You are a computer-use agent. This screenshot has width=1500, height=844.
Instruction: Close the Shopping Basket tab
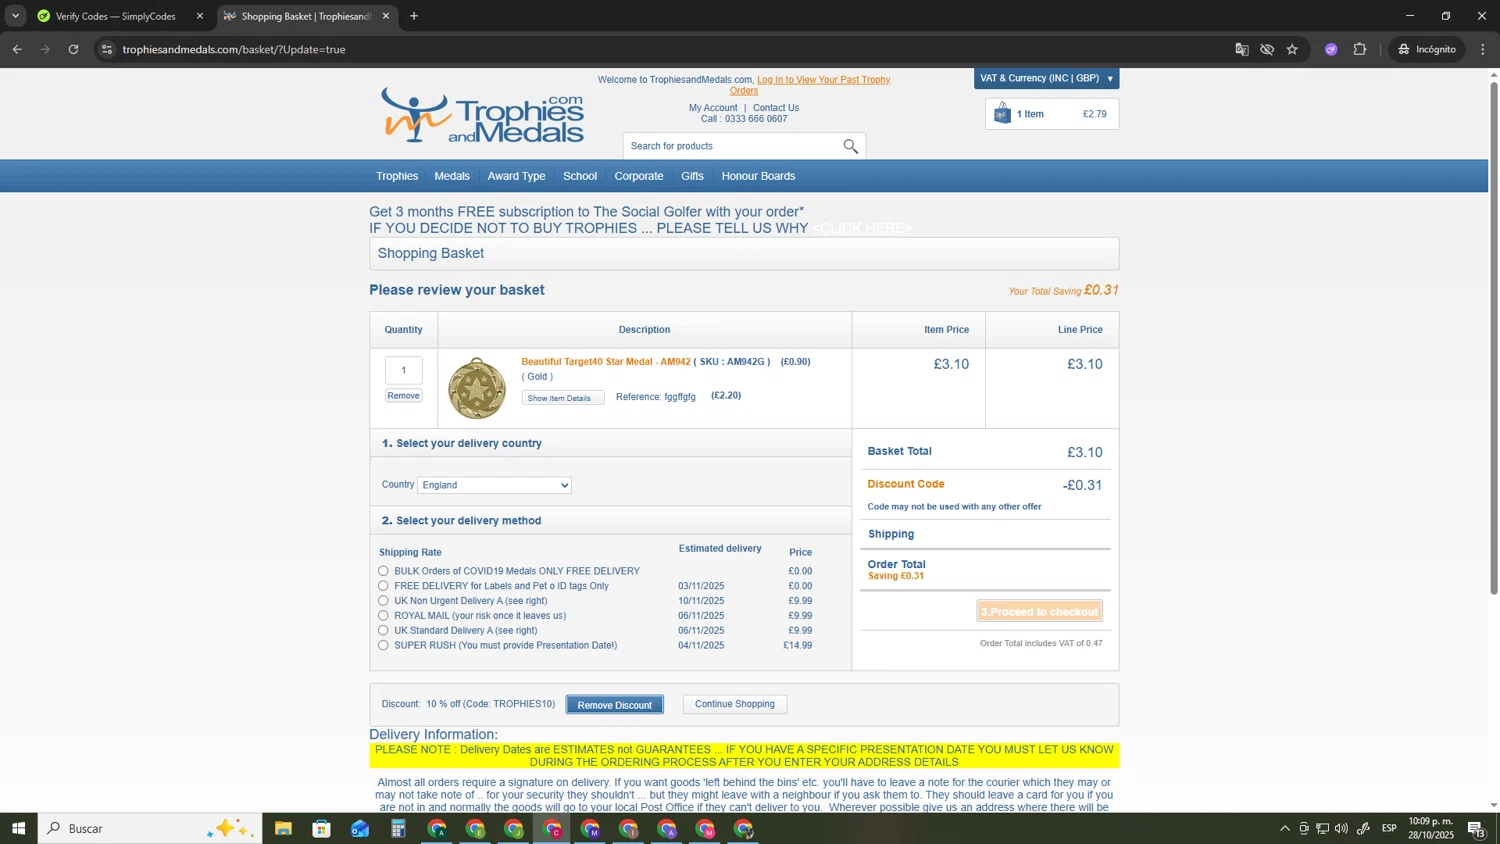tap(386, 16)
